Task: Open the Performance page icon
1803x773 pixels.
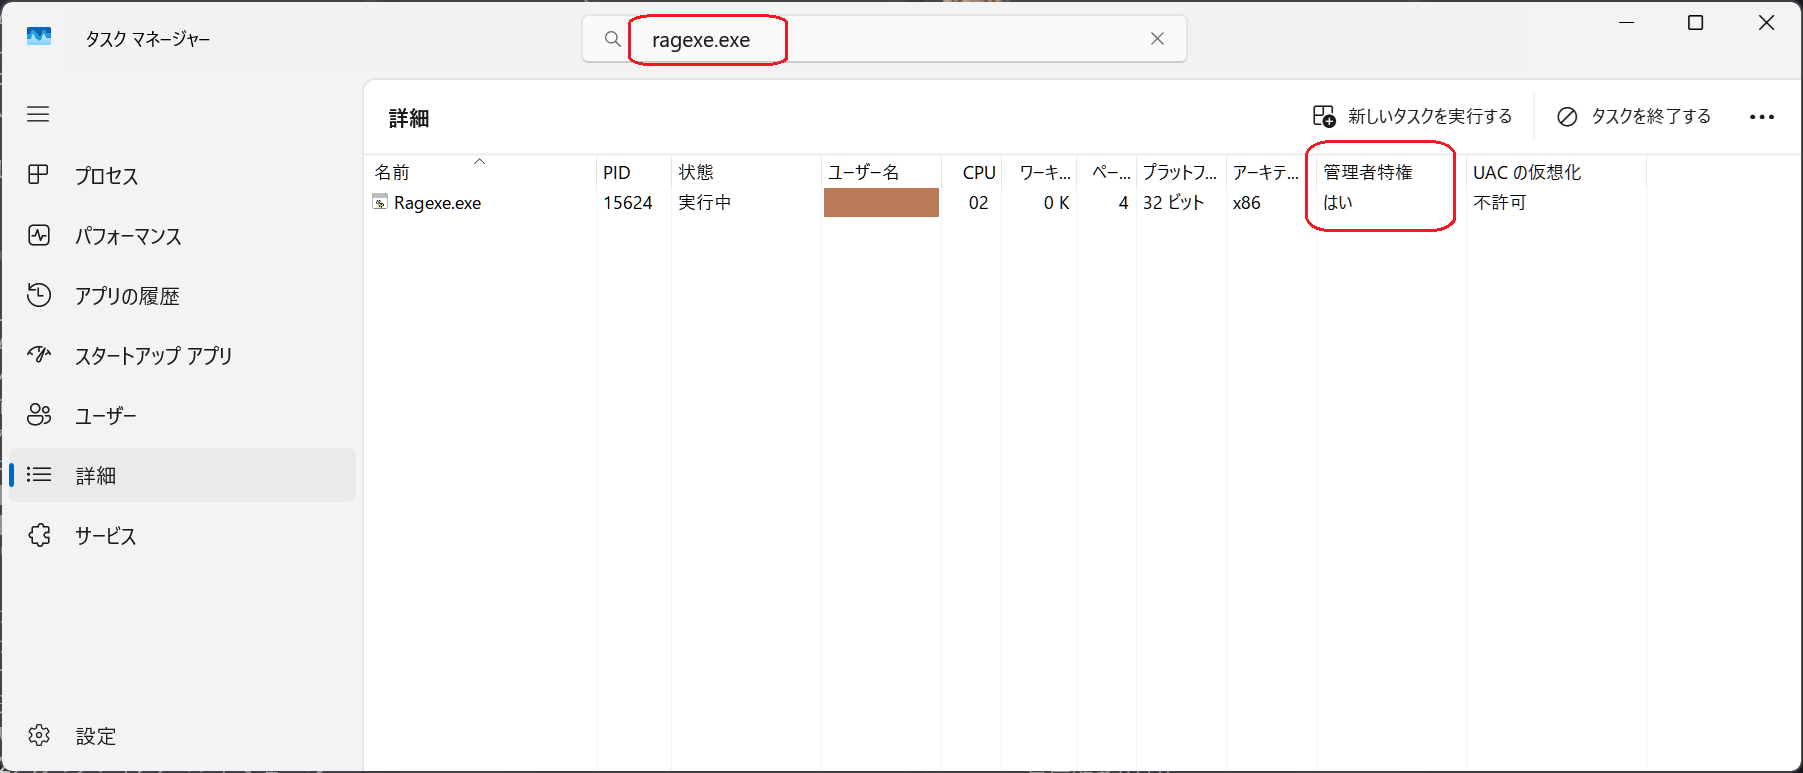Action: [39, 236]
